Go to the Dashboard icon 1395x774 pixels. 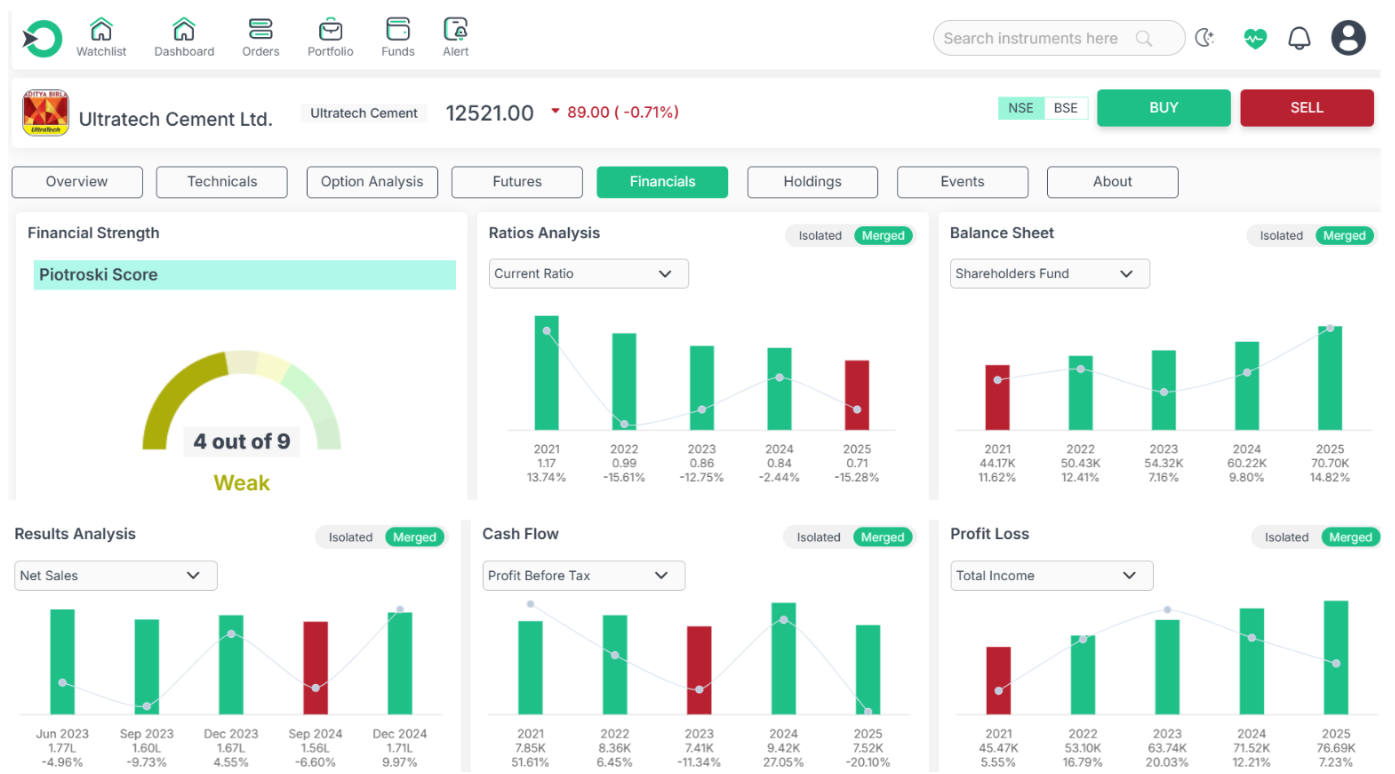click(184, 30)
